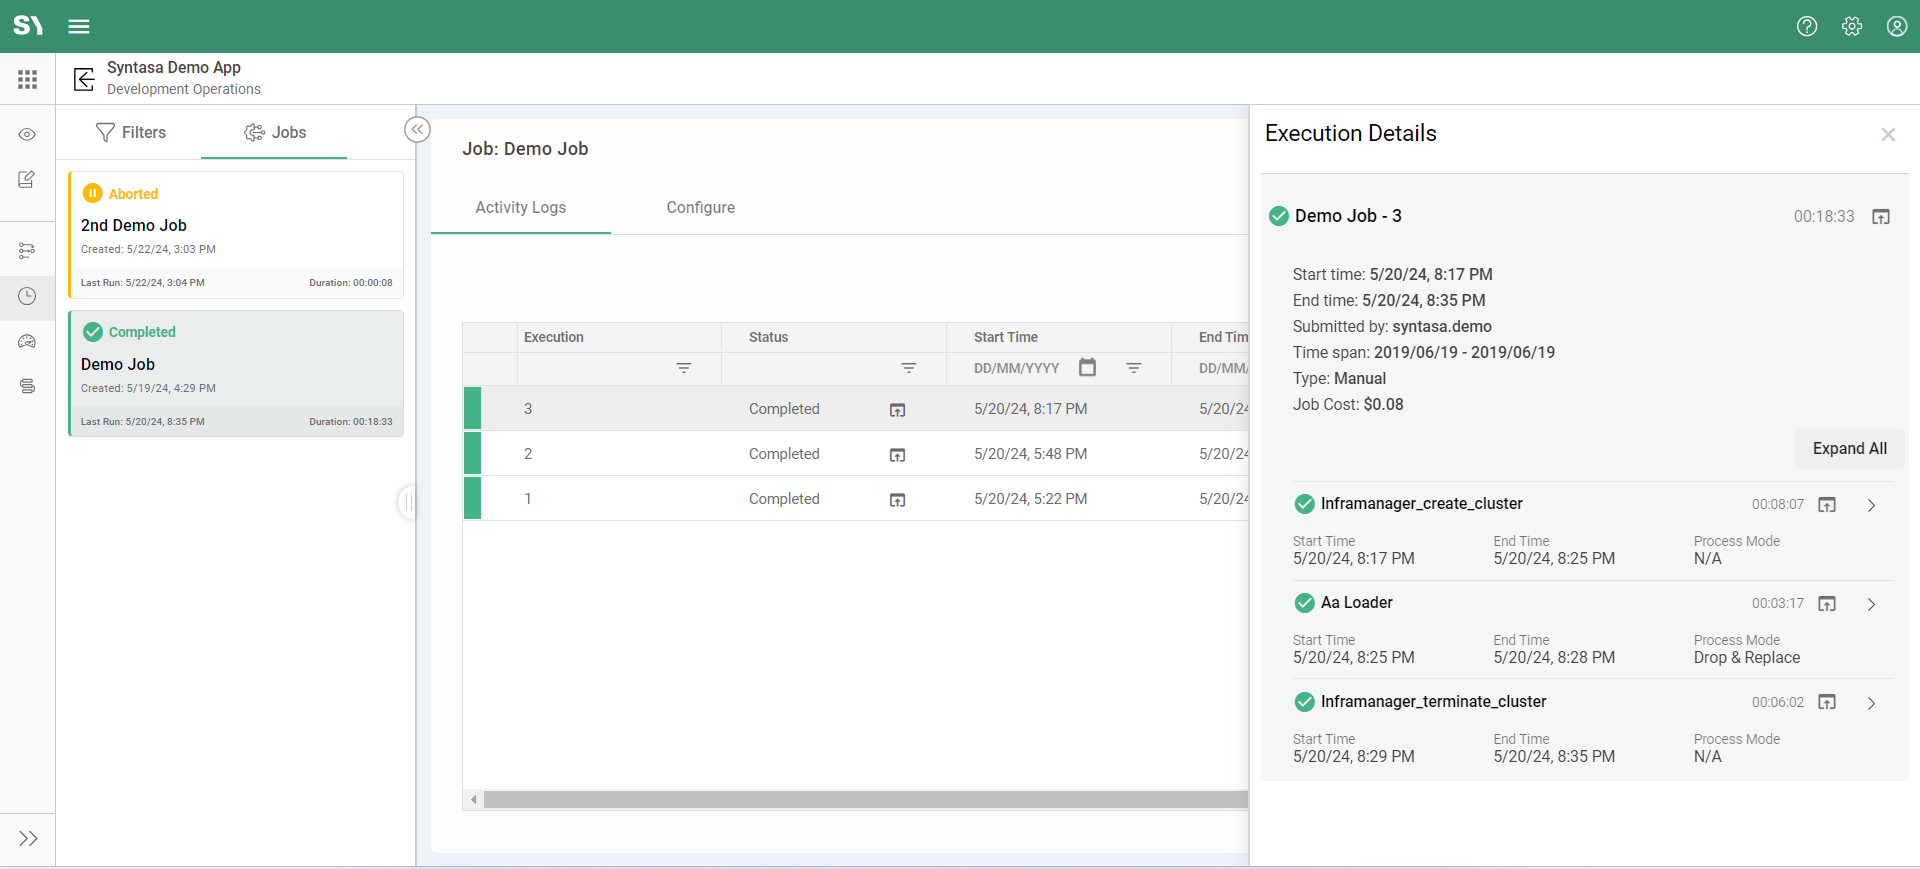The width and height of the screenshot is (1920, 869).
Task: Click calendar icon in Start Time filter
Action: pyautogui.click(x=1087, y=368)
